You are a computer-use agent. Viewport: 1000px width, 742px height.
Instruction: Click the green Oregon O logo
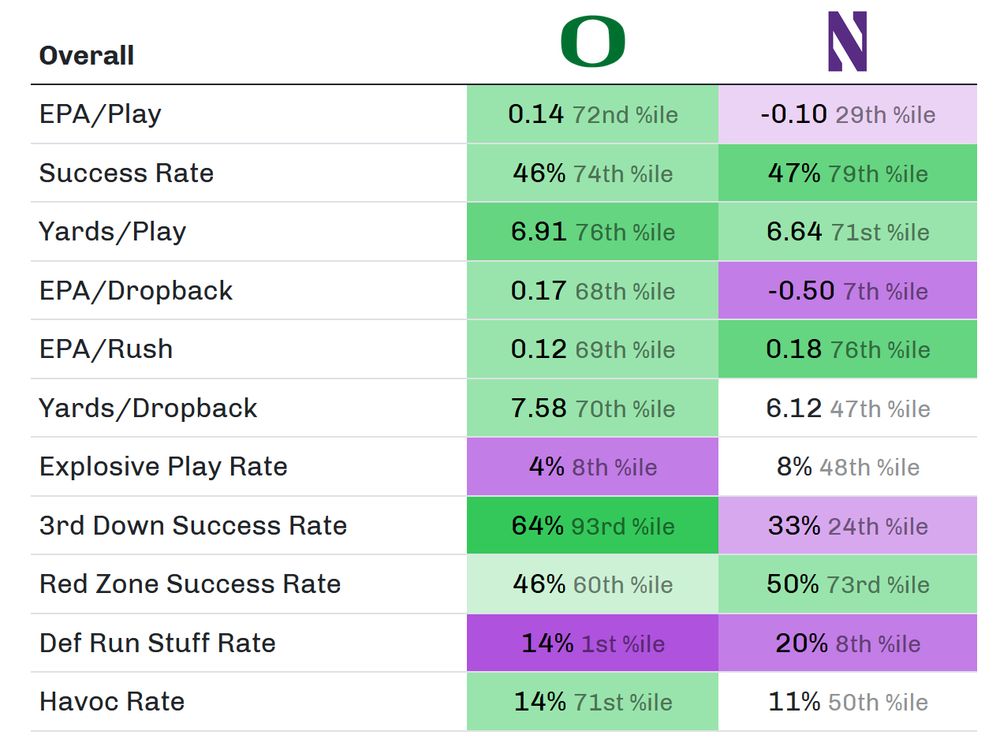click(593, 43)
